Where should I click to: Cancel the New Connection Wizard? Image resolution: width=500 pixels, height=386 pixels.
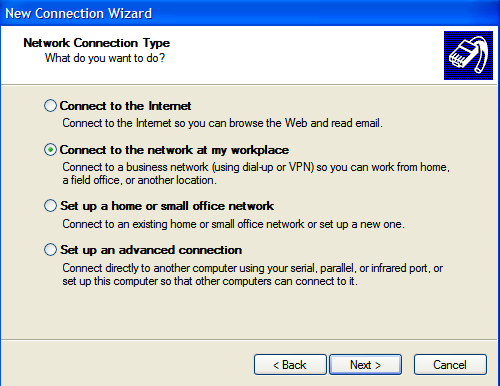pos(450,365)
